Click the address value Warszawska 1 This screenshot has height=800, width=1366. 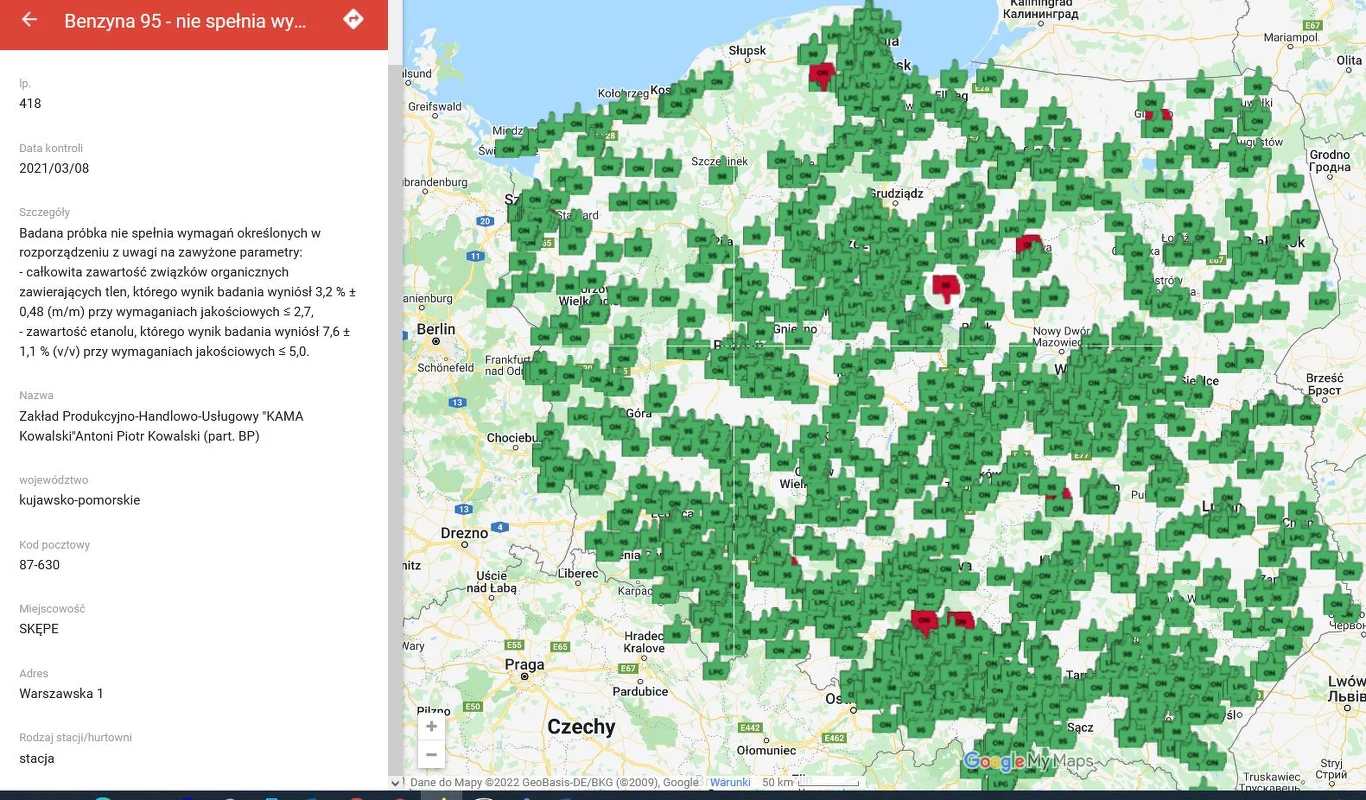(x=61, y=693)
